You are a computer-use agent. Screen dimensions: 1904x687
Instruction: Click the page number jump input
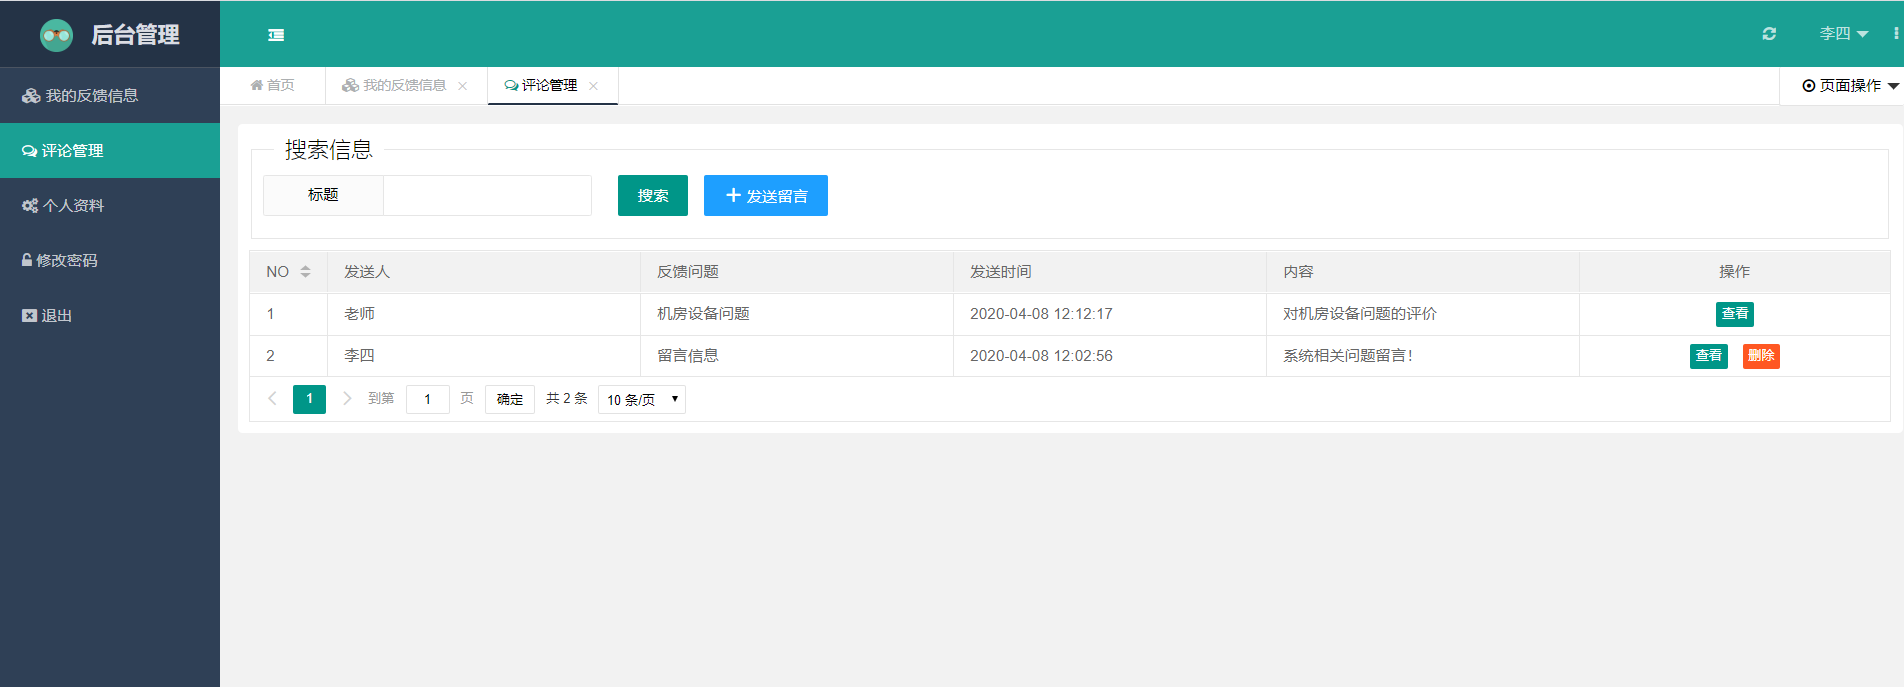(x=428, y=399)
